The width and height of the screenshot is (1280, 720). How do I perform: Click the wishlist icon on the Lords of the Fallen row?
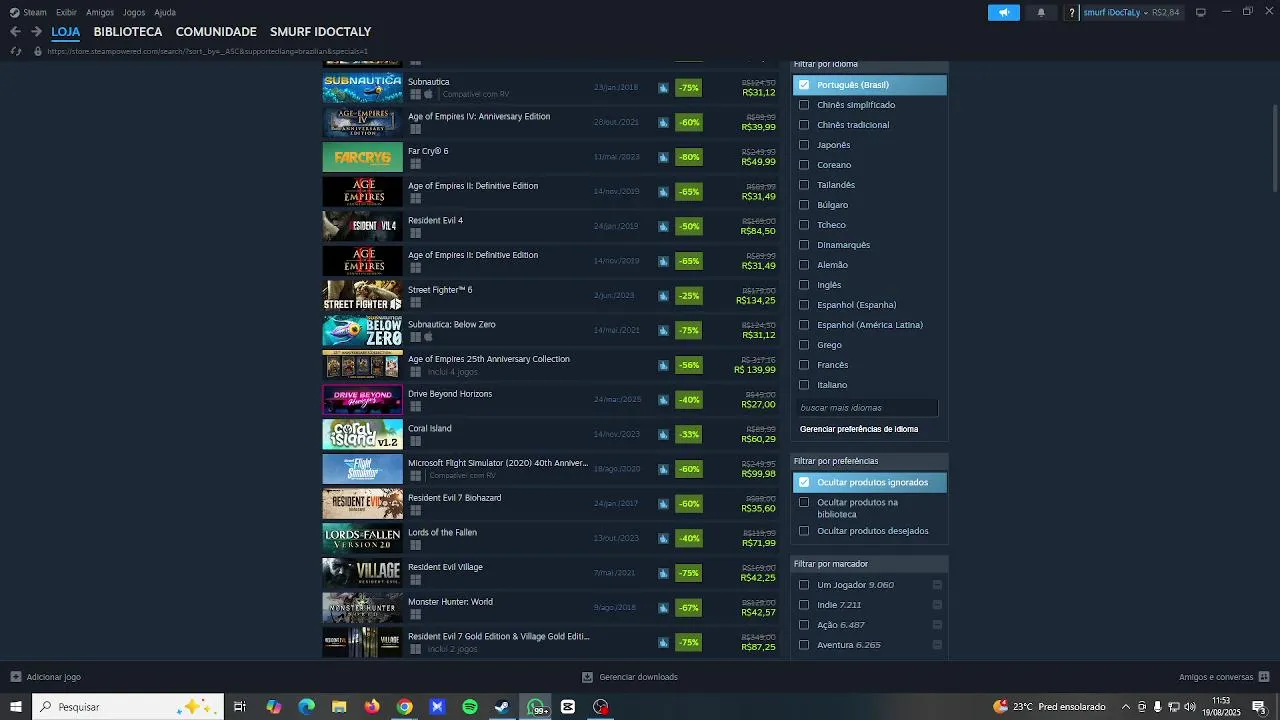663,539
